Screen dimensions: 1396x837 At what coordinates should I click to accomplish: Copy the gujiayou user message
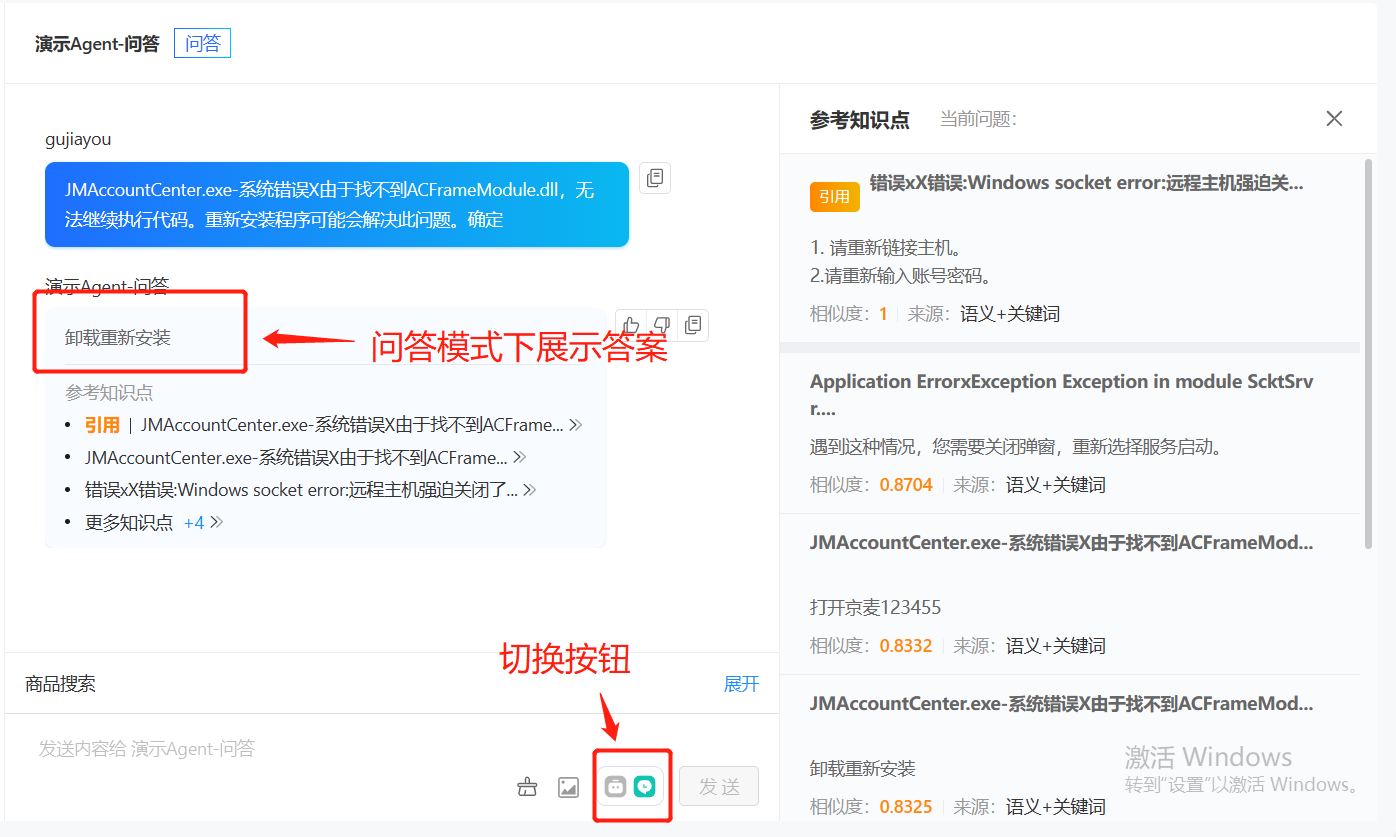(655, 178)
